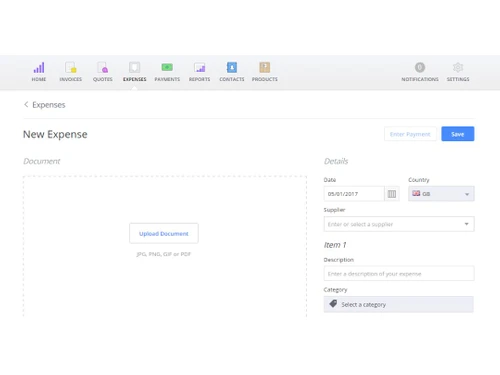Viewport: 500px width, 375px height.
Task: Click the REPORTS menu label
Action: click(199, 79)
